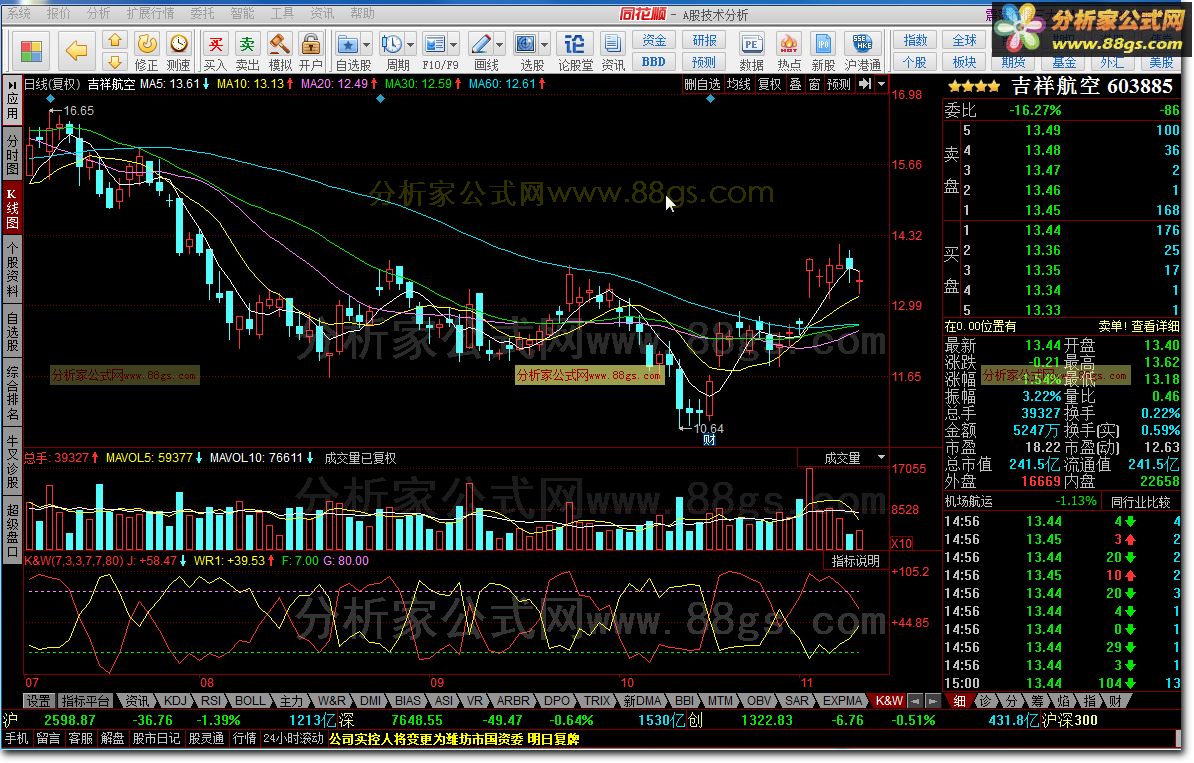Click the up arrow page button
1194x763 pixels.
pyautogui.click(x=115, y=40)
